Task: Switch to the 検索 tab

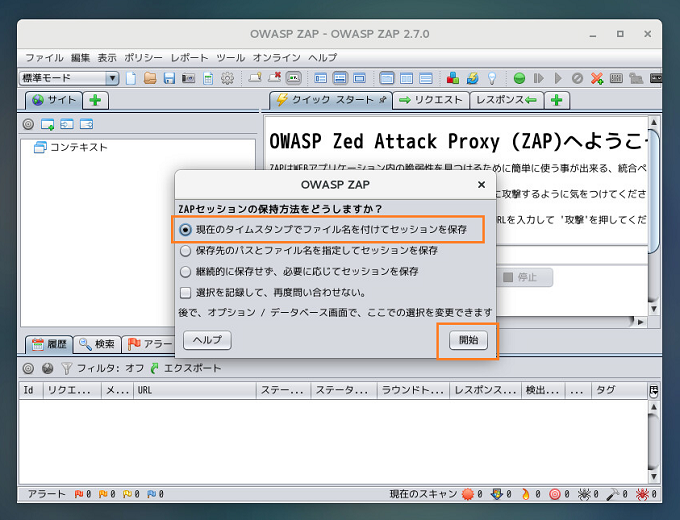Action: click(x=97, y=344)
